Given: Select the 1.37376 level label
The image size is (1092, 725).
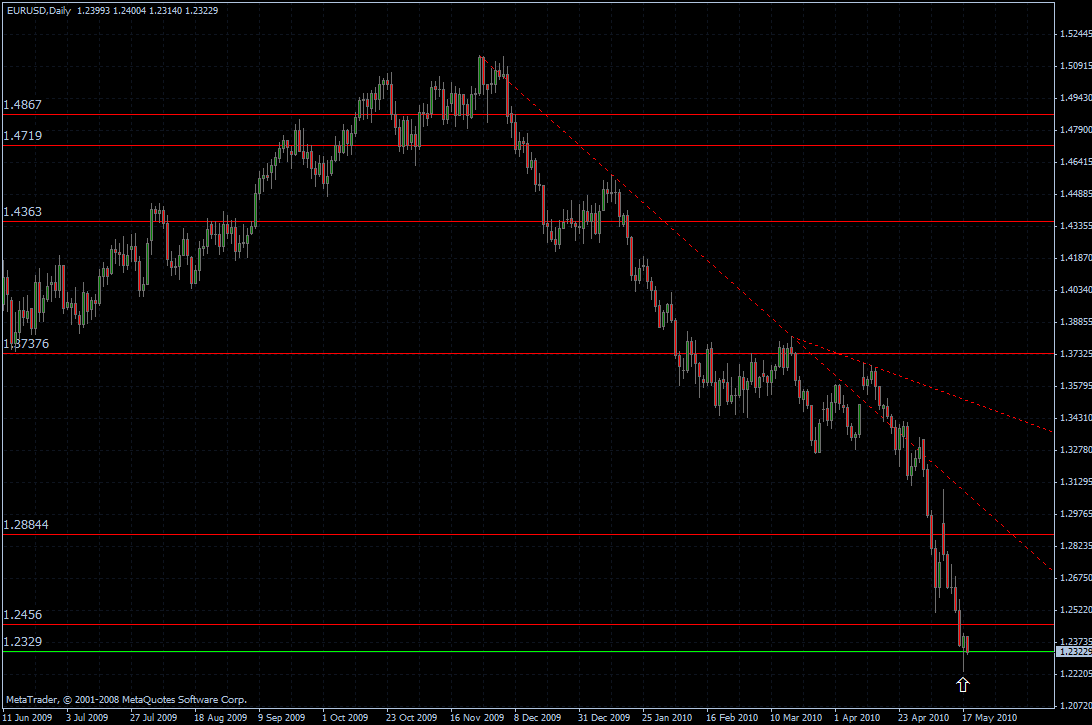Looking at the screenshot, I should point(26,343).
